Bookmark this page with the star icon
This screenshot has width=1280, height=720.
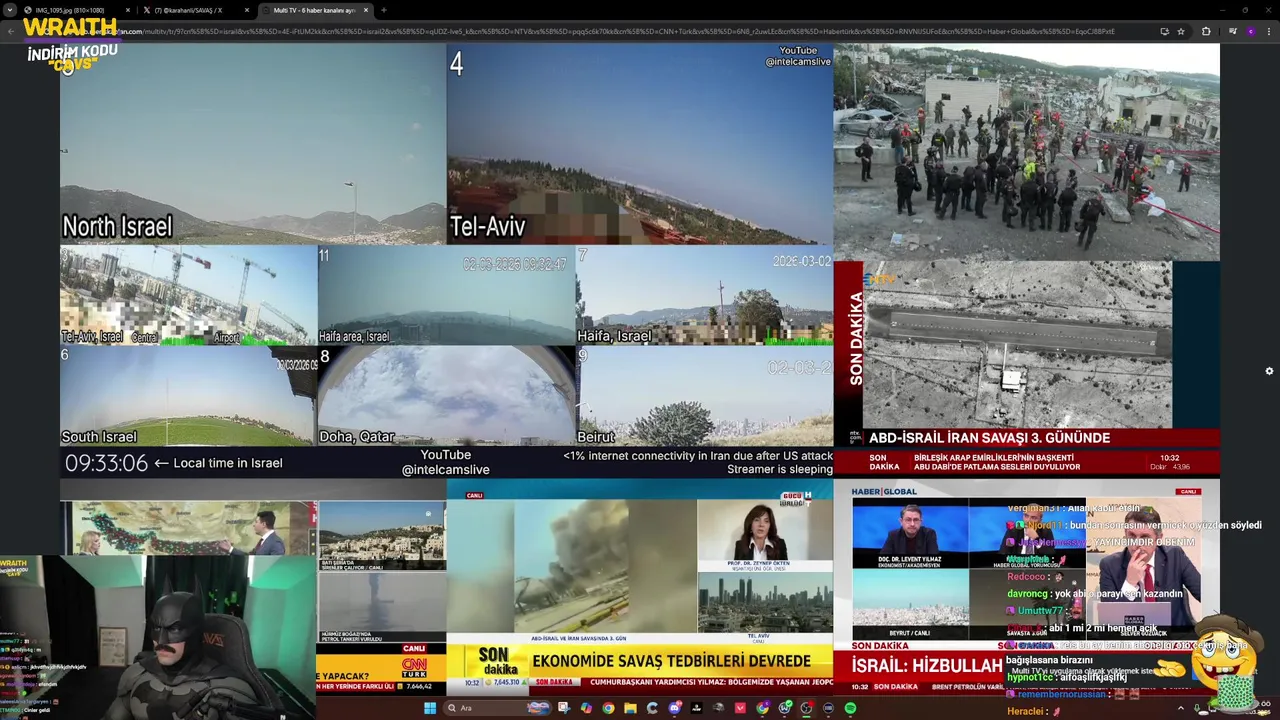[x=1181, y=31]
